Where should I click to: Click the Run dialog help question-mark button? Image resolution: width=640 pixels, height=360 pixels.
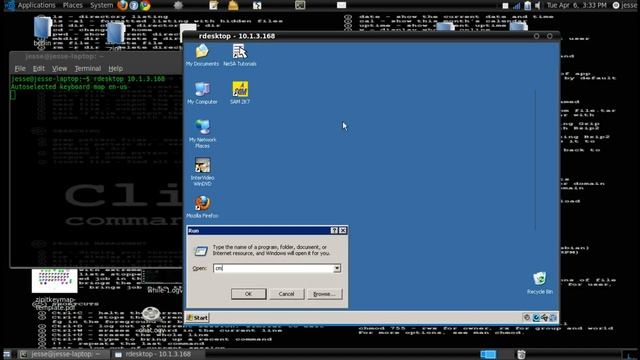334,231
